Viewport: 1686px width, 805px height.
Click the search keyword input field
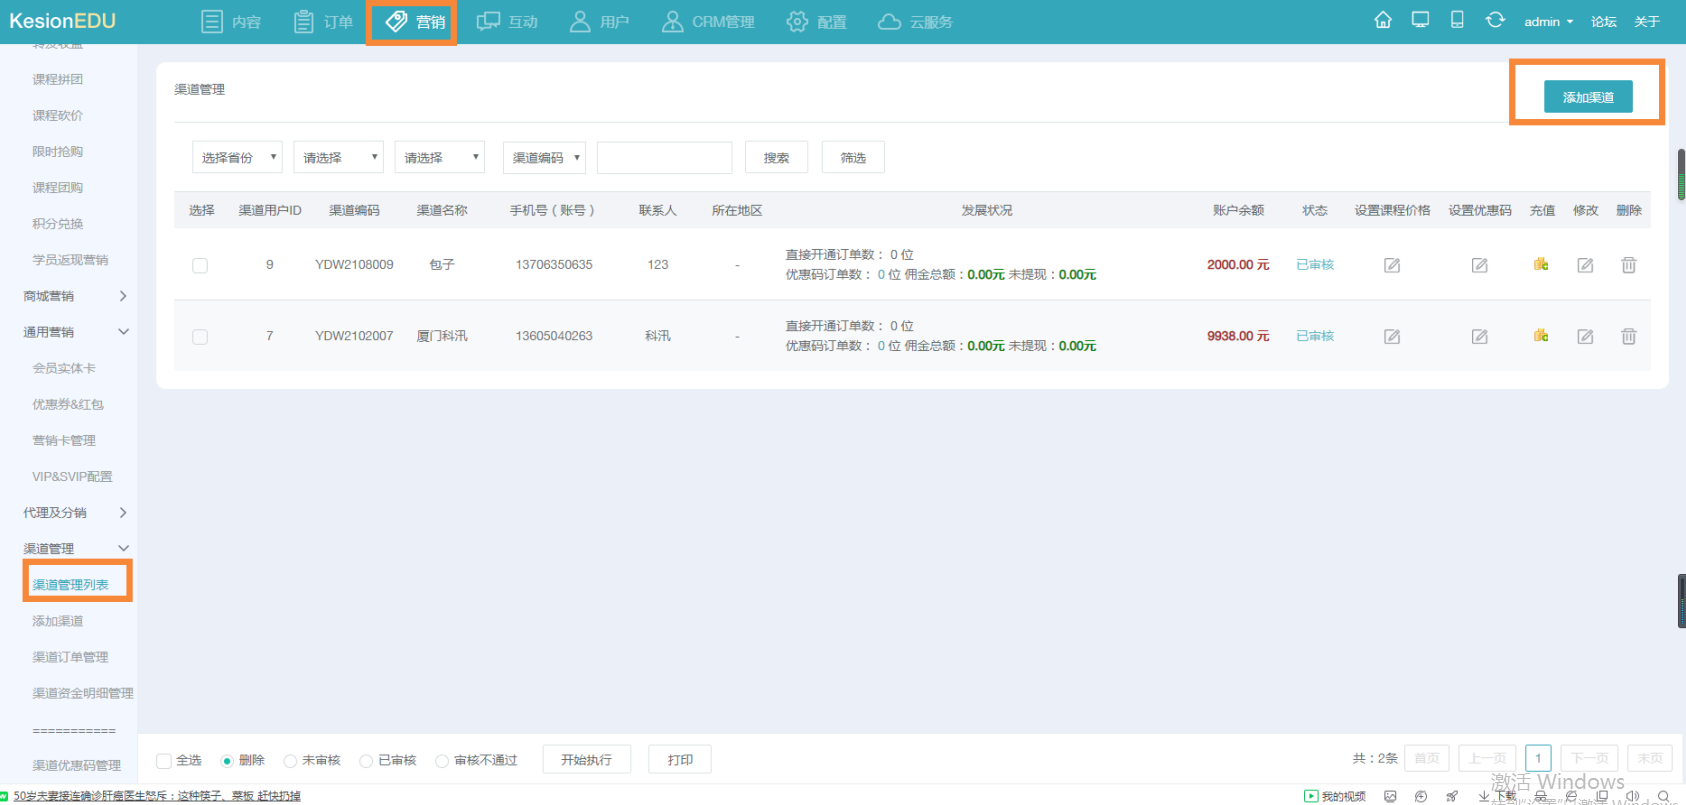tap(664, 158)
